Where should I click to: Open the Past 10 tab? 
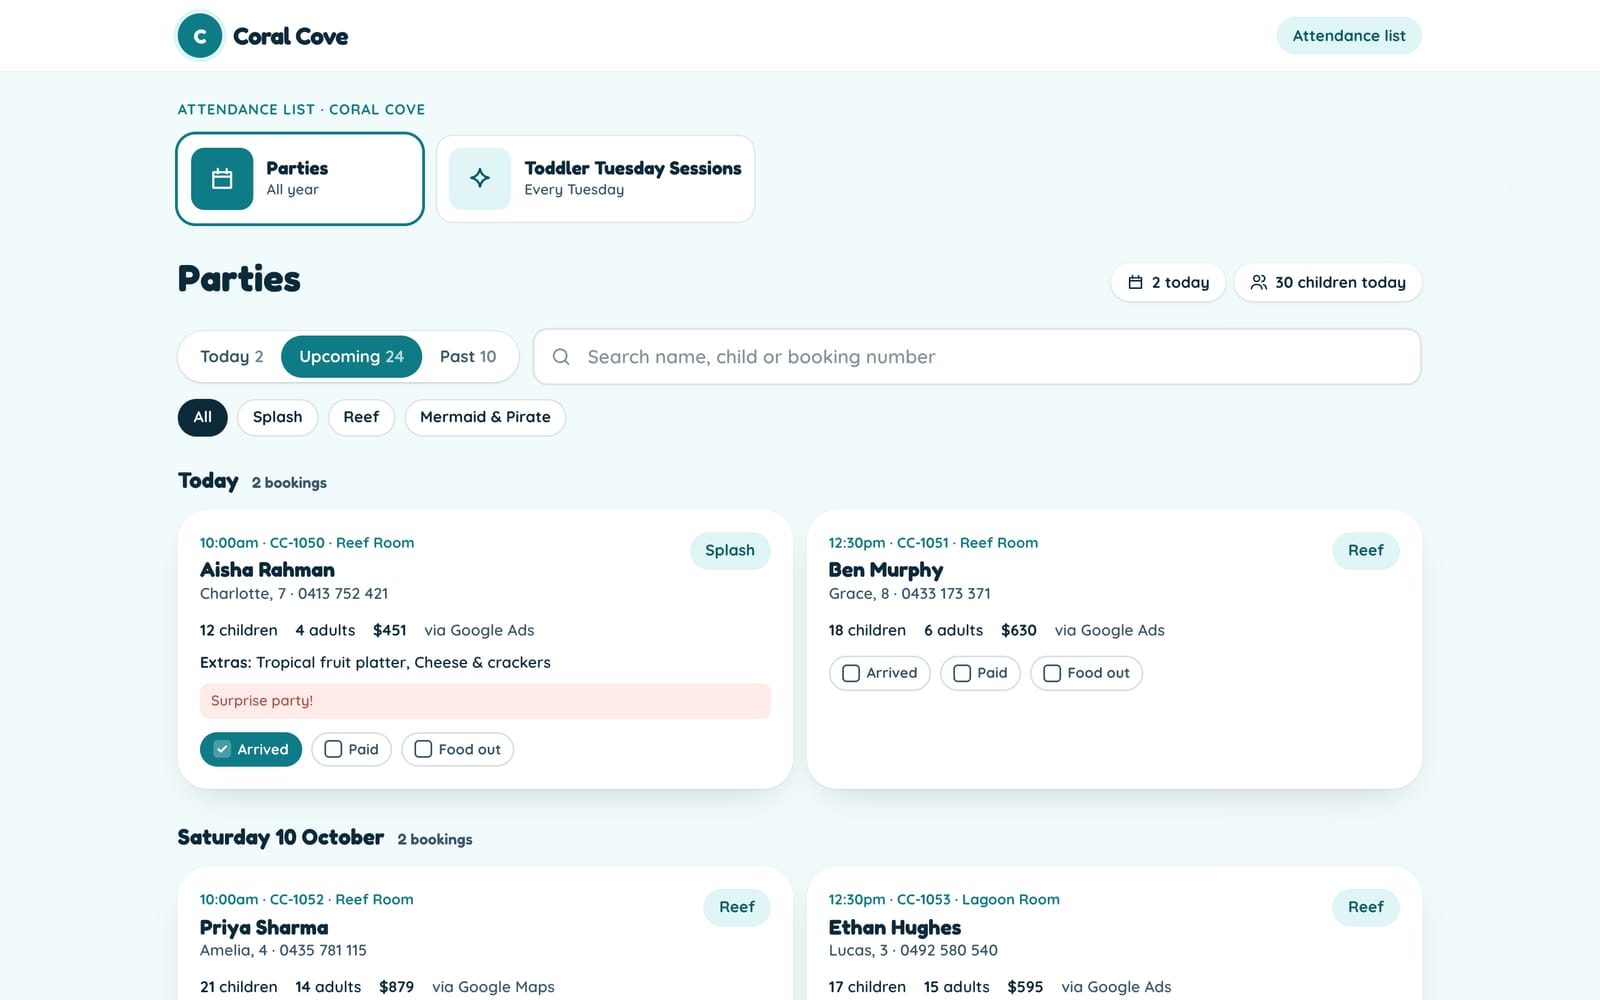point(468,357)
